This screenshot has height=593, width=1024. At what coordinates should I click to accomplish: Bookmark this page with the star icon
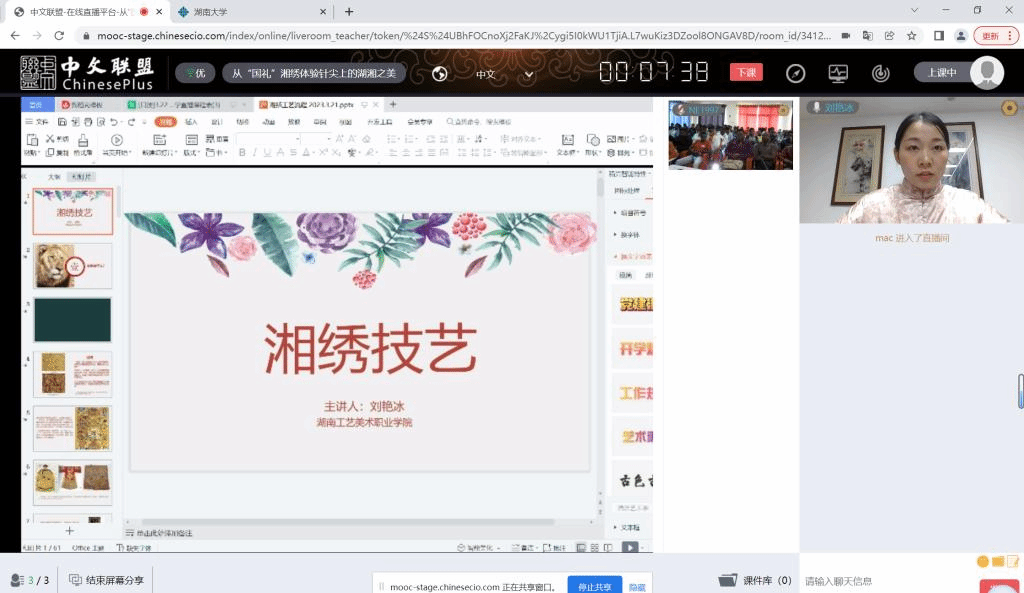(911, 35)
